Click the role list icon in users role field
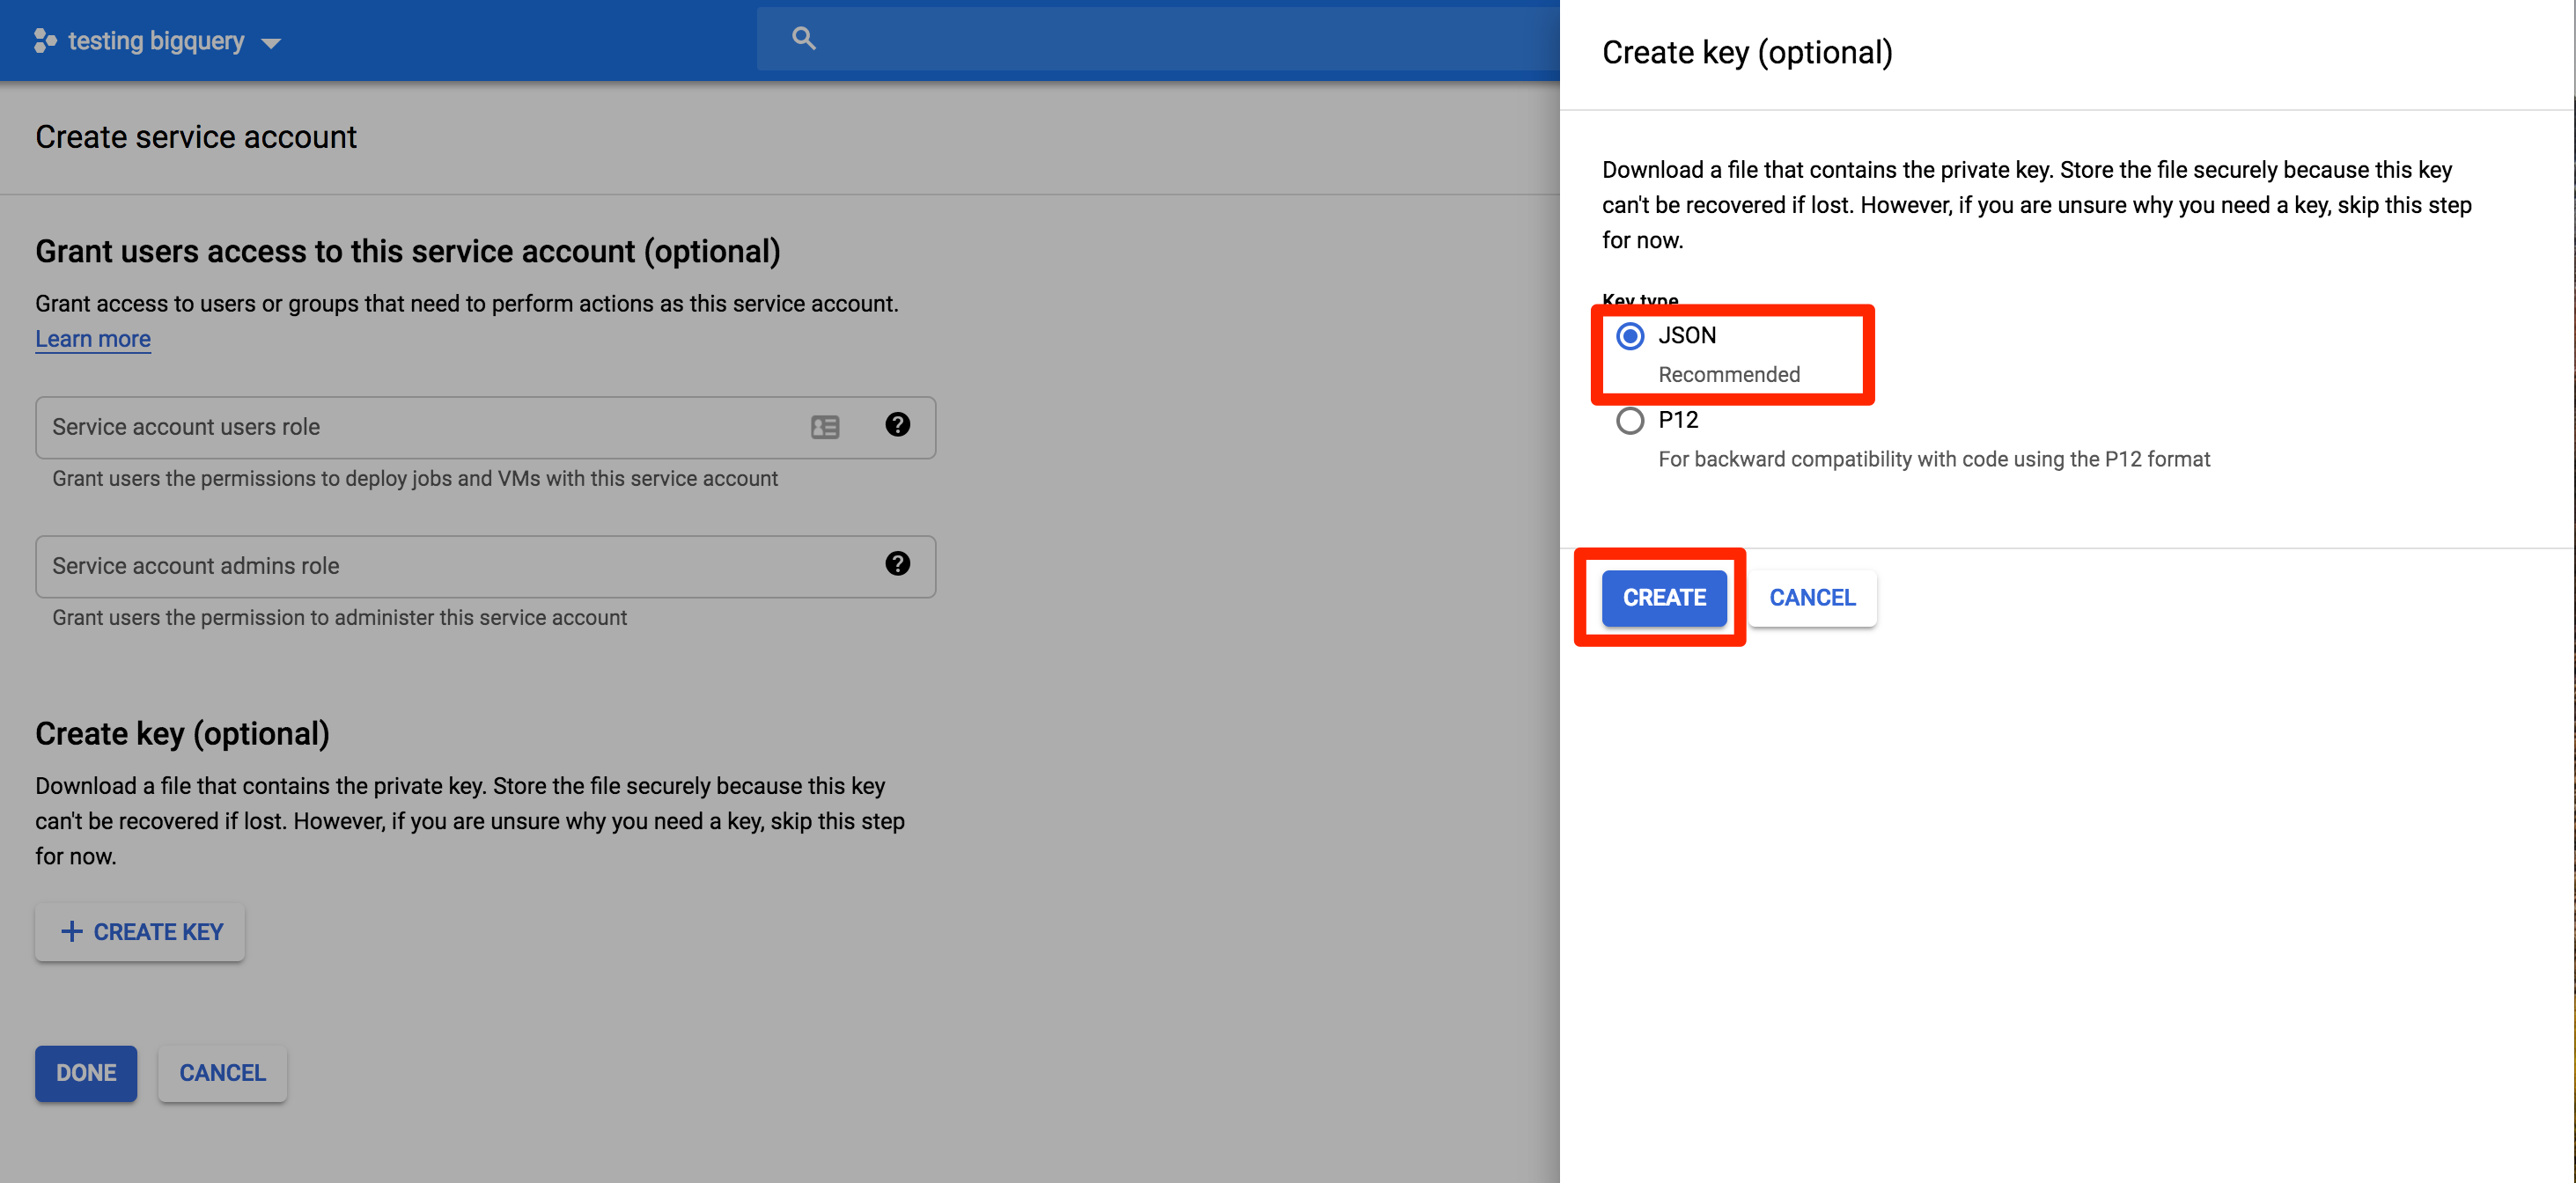 [x=825, y=427]
